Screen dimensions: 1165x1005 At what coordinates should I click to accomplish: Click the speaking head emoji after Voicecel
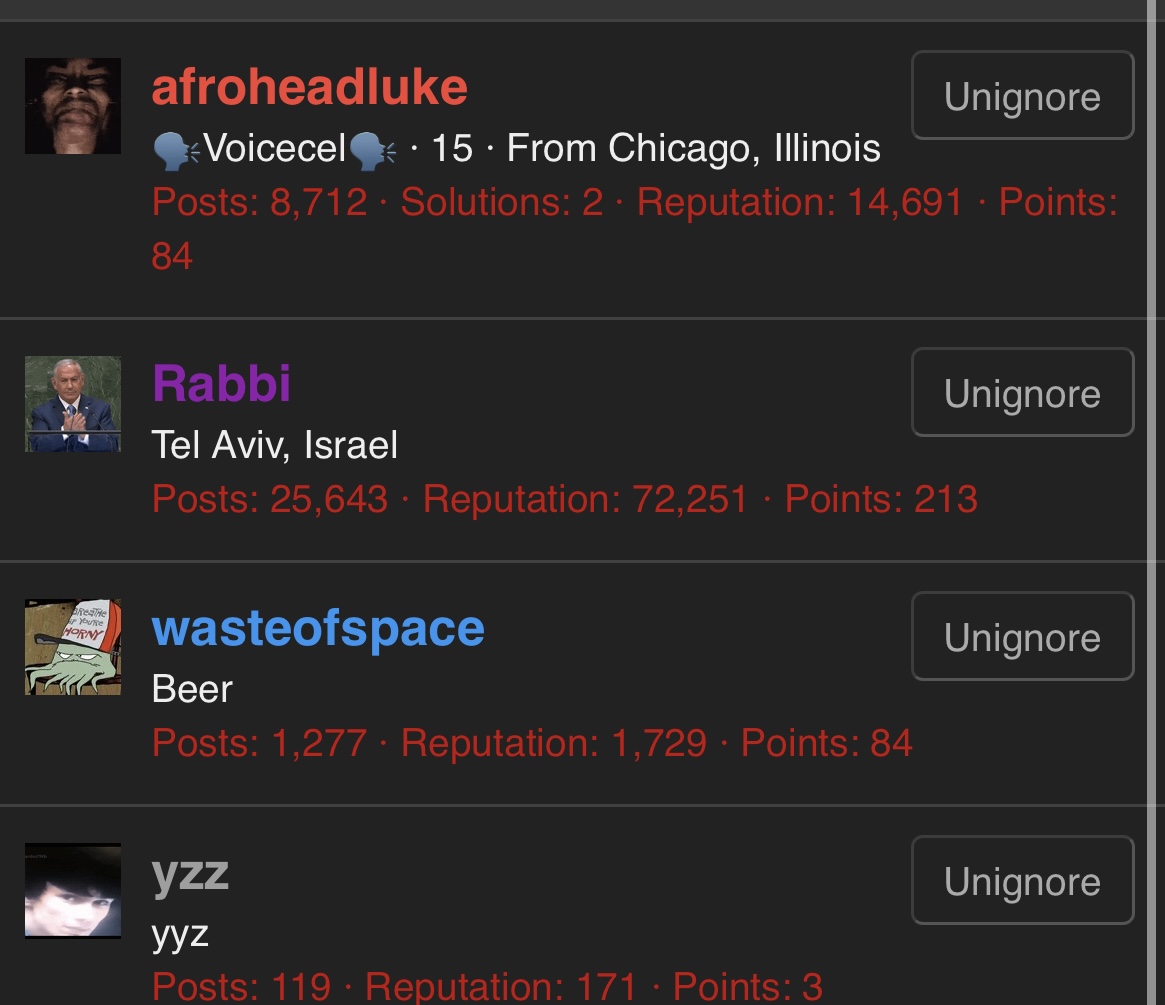tap(373, 150)
